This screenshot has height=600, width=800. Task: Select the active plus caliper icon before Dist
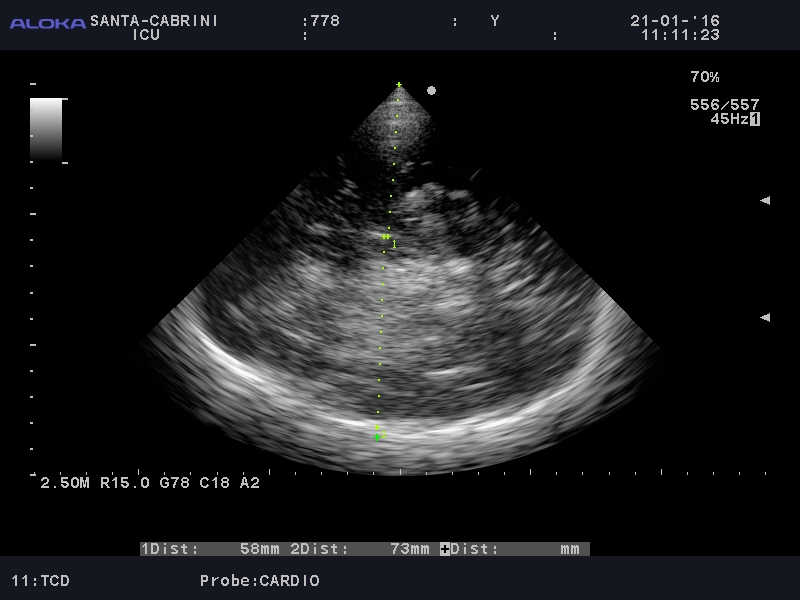point(445,549)
